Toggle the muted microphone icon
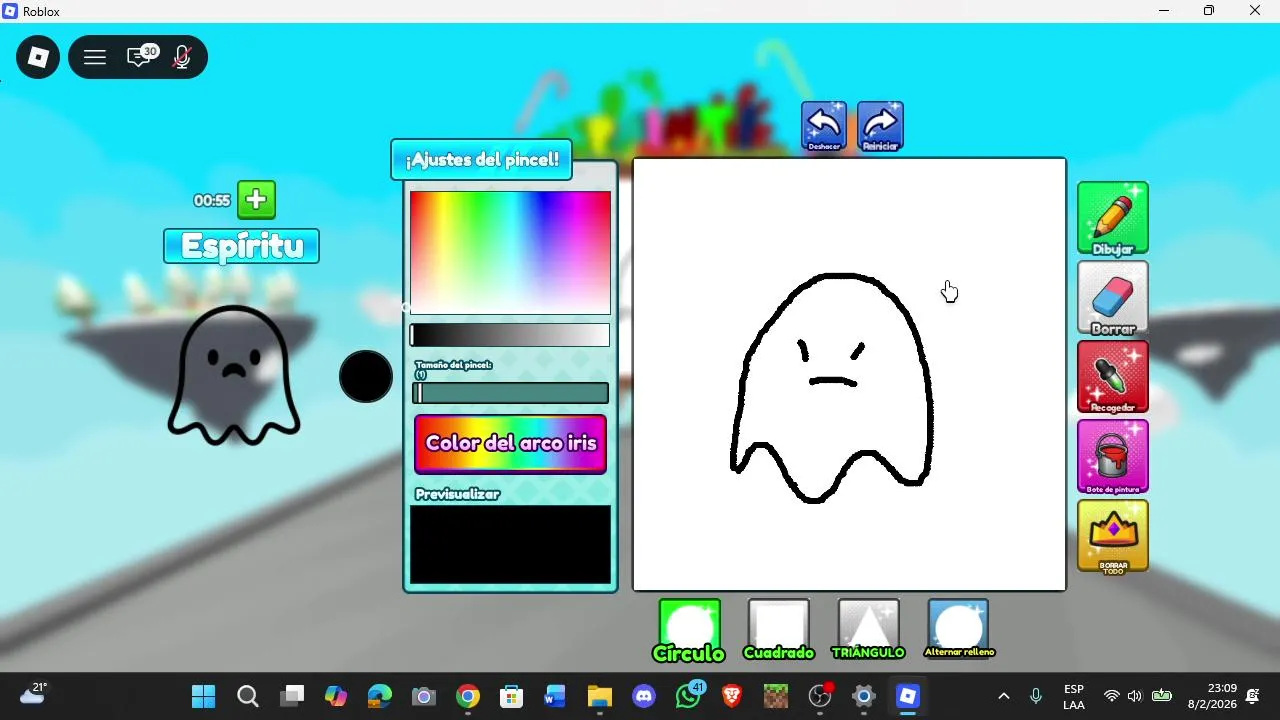This screenshot has width=1280, height=720. pos(182,58)
